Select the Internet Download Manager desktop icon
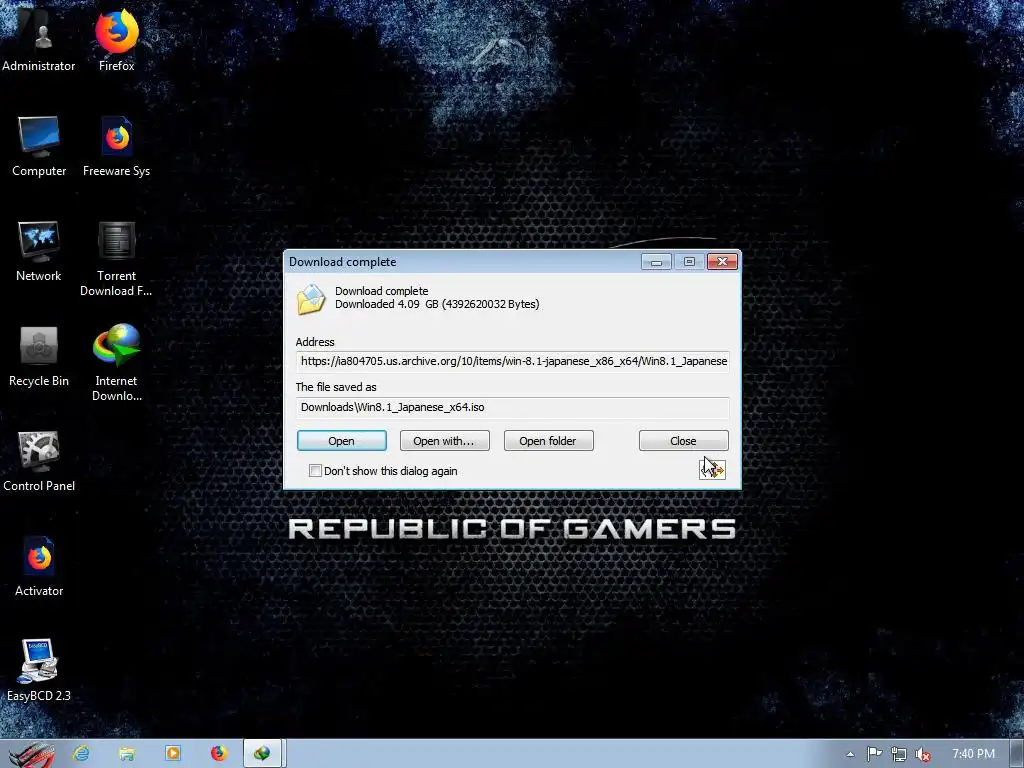This screenshot has height=768, width=1024. tap(116, 363)
